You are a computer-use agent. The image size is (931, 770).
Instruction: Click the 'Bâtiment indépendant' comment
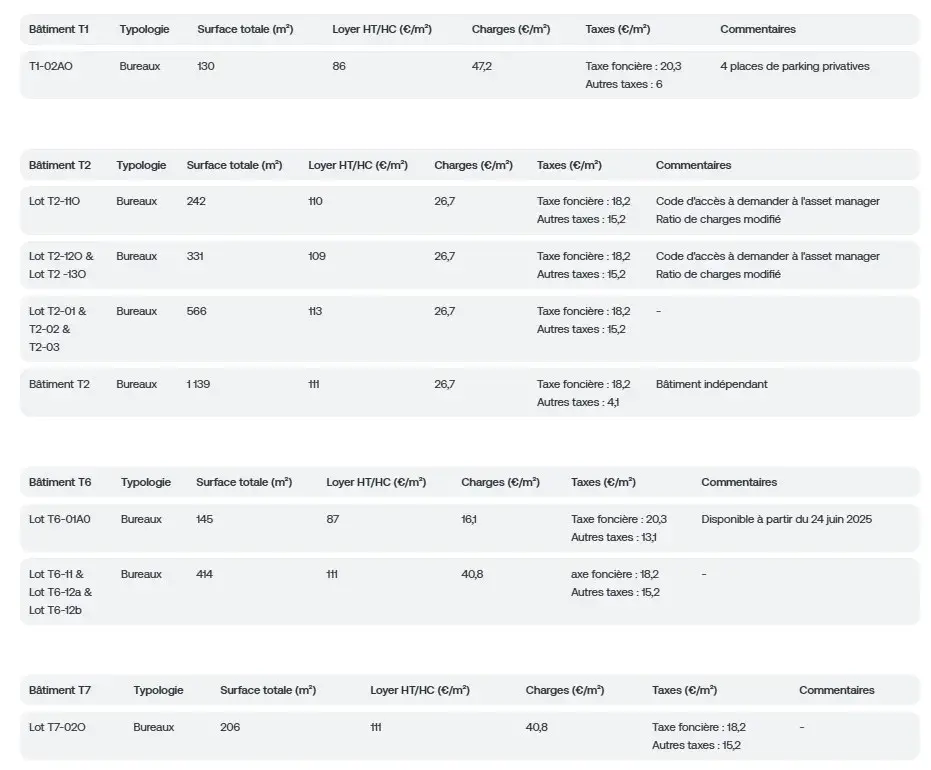[712, 384]
